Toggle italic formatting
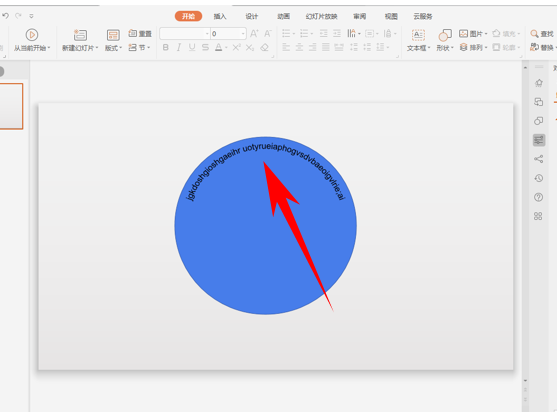Screen dimensions: 557x416 point(179,47)
